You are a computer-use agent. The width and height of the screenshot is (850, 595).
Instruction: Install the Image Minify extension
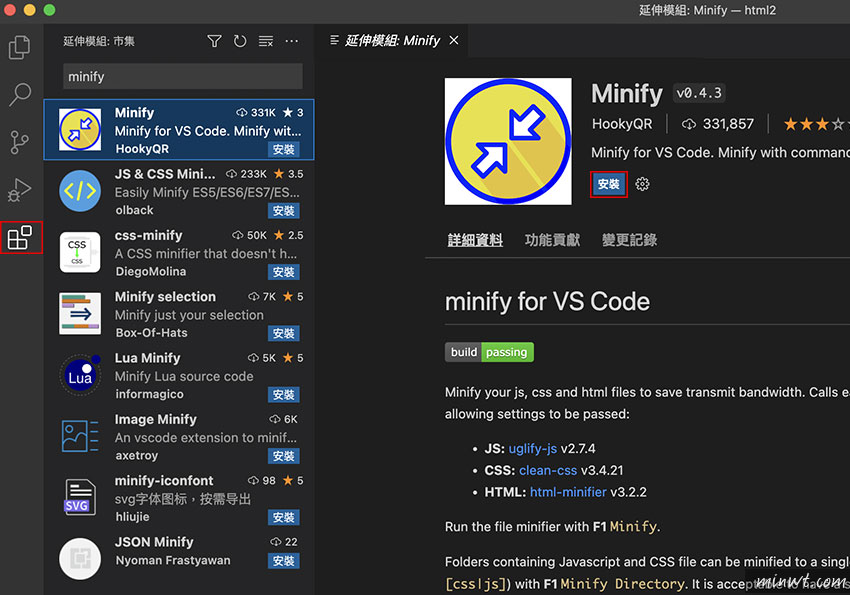tap(284, 456)
